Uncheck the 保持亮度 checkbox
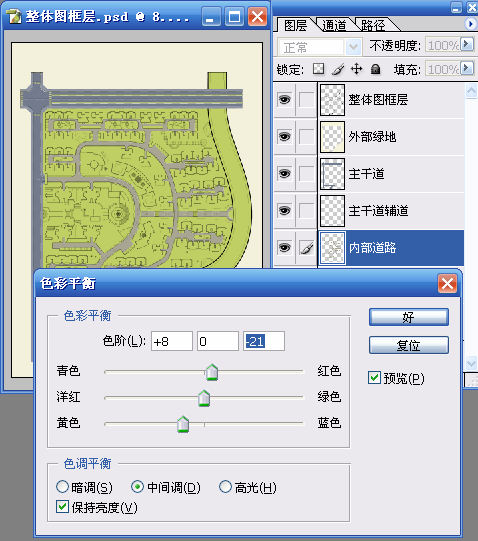Screen dimensions: 478x541 [x=62, y=506]
